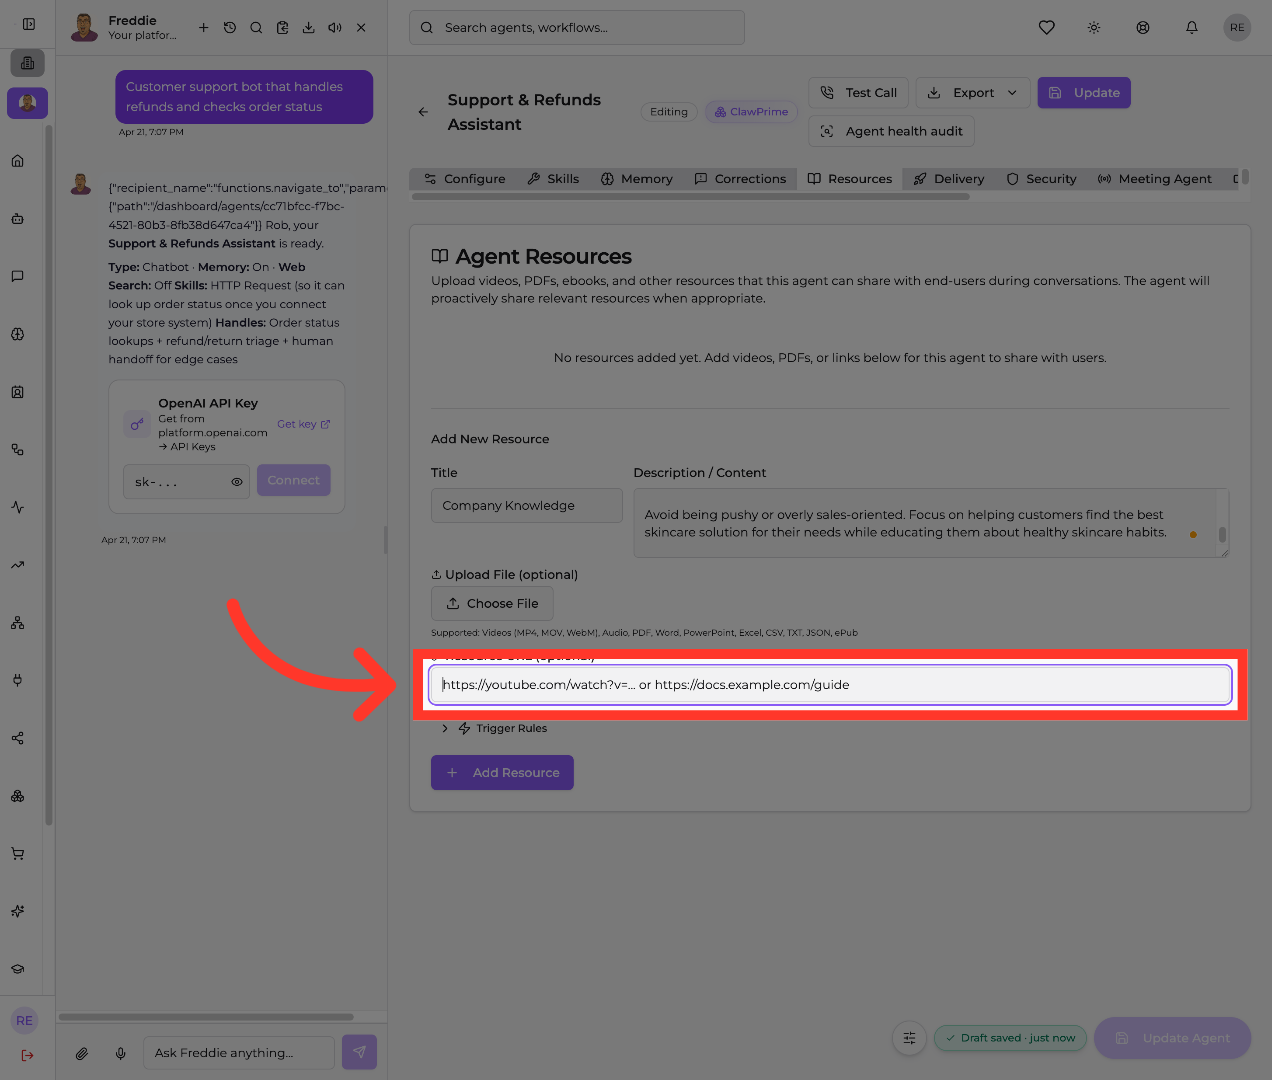The height and width of the screenshot is (1080, 1272).
Task: Click the Description / Content text area
Action: tap(931, 523)
